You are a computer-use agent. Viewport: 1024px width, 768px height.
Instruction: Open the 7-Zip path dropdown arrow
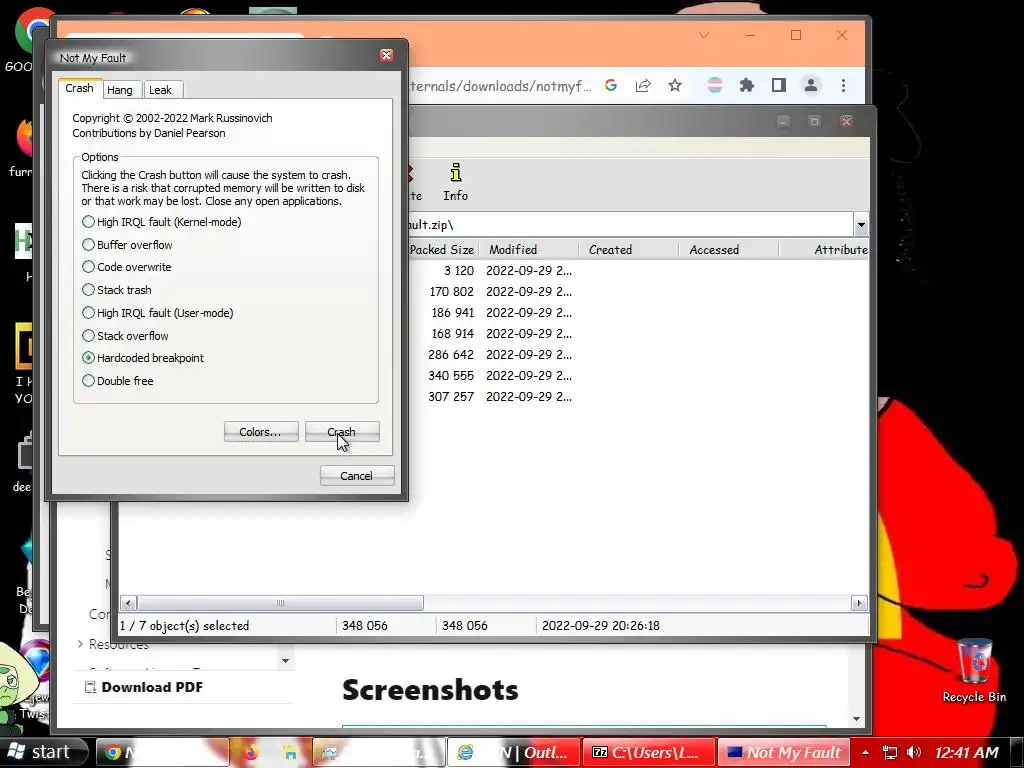(861, 225)
